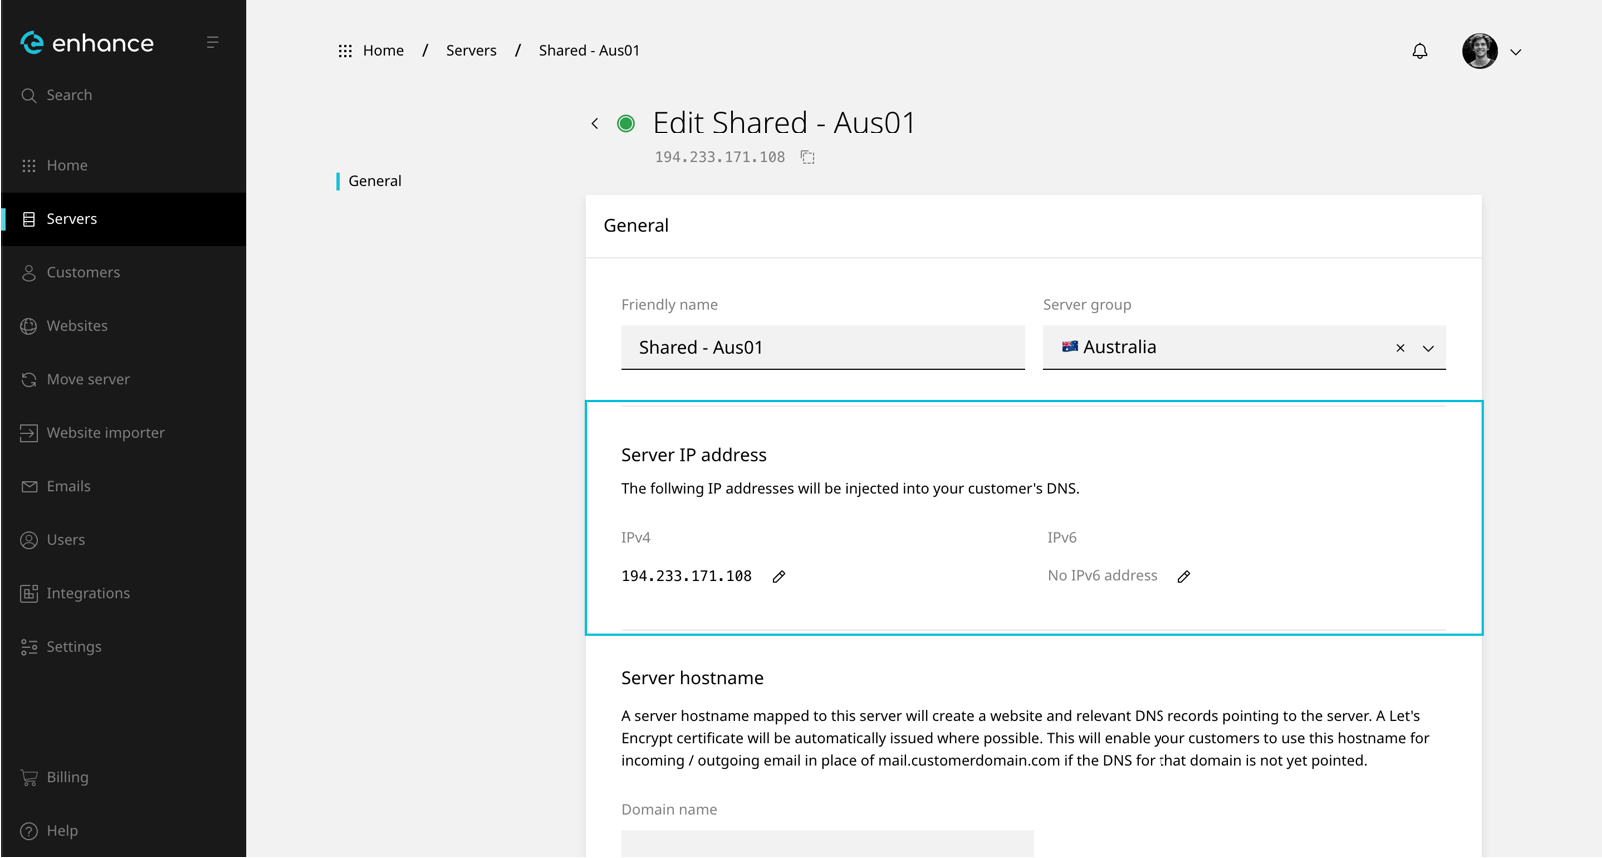
Task: Open the Website importer page
Action: 105,433
